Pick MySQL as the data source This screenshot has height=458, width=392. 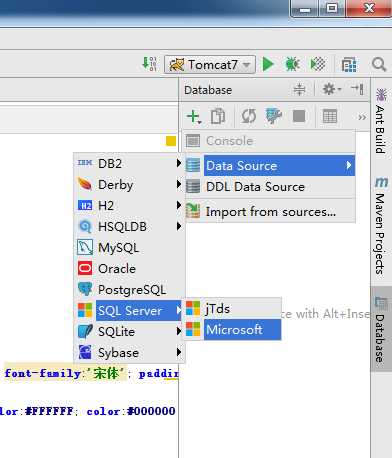pyautogui.click(x=129, y=248)
